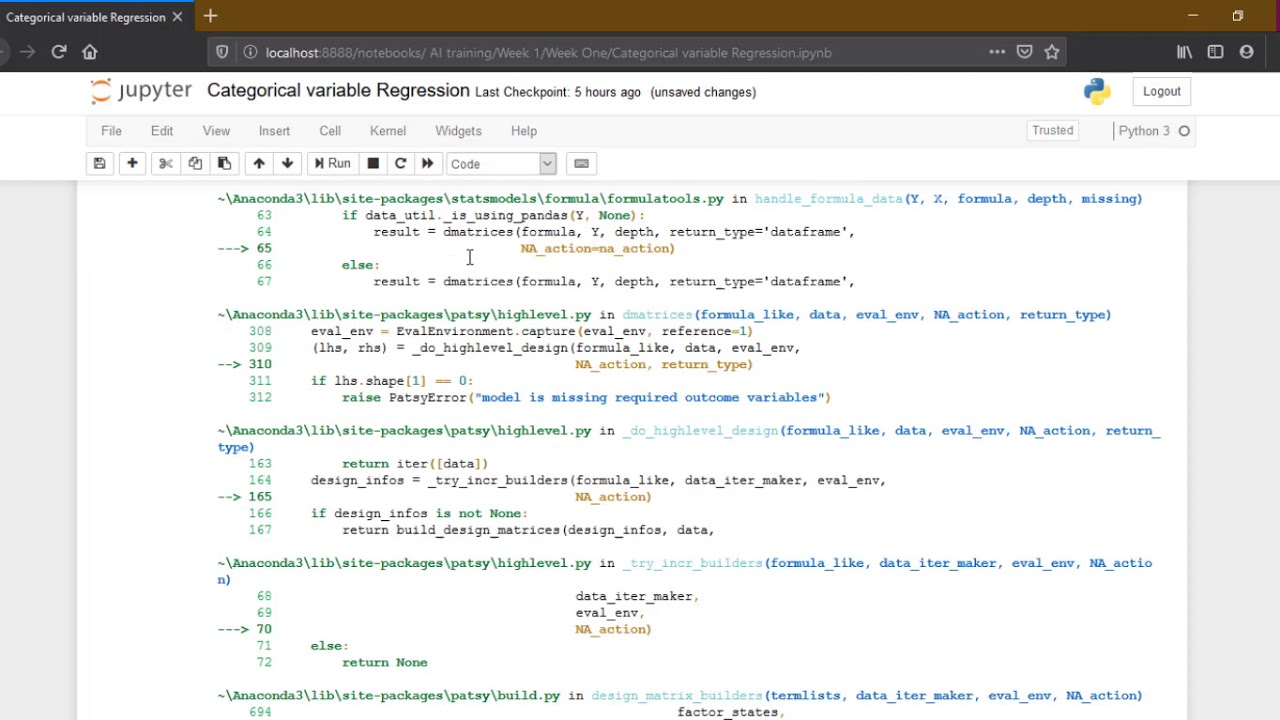
Task: Click the _try_incr_builders function name
Action: point(693,563)
